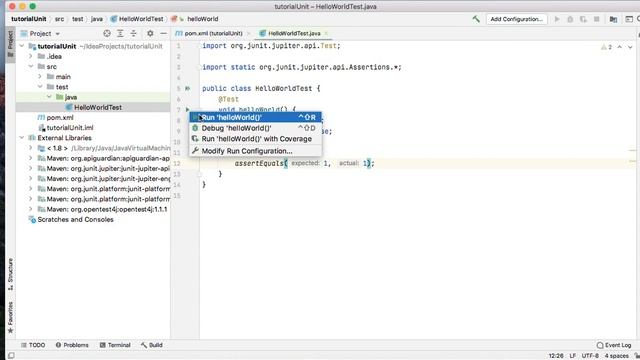This screenshot has width=640, height=360.
Task: Open the Event Log
Action: tap(614, 345)
